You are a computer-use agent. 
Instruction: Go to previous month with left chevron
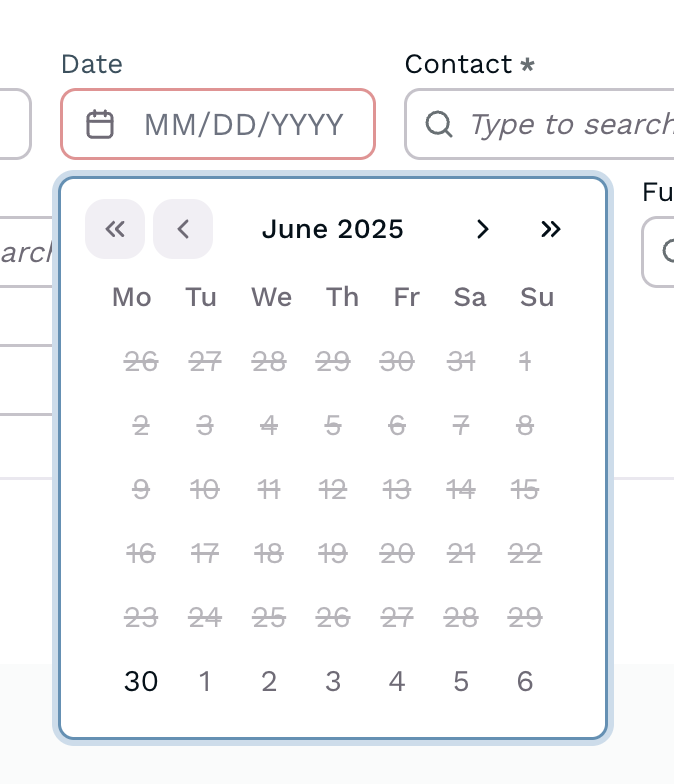coord(183,229)
